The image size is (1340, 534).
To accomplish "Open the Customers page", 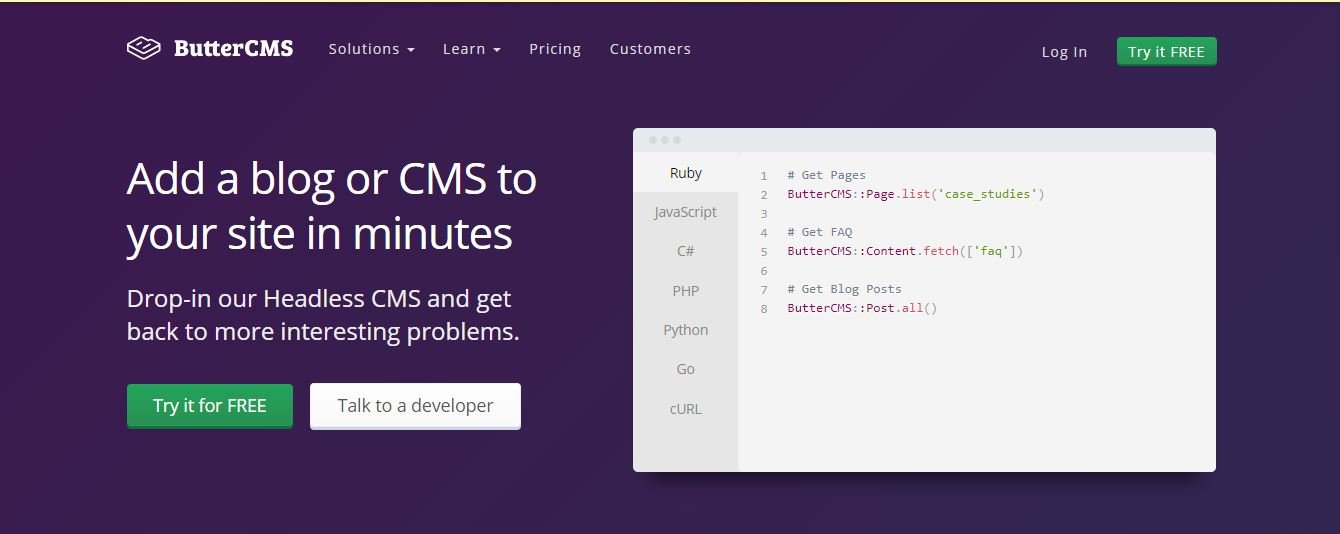I will pyautogui.click(x=650, y=49).
